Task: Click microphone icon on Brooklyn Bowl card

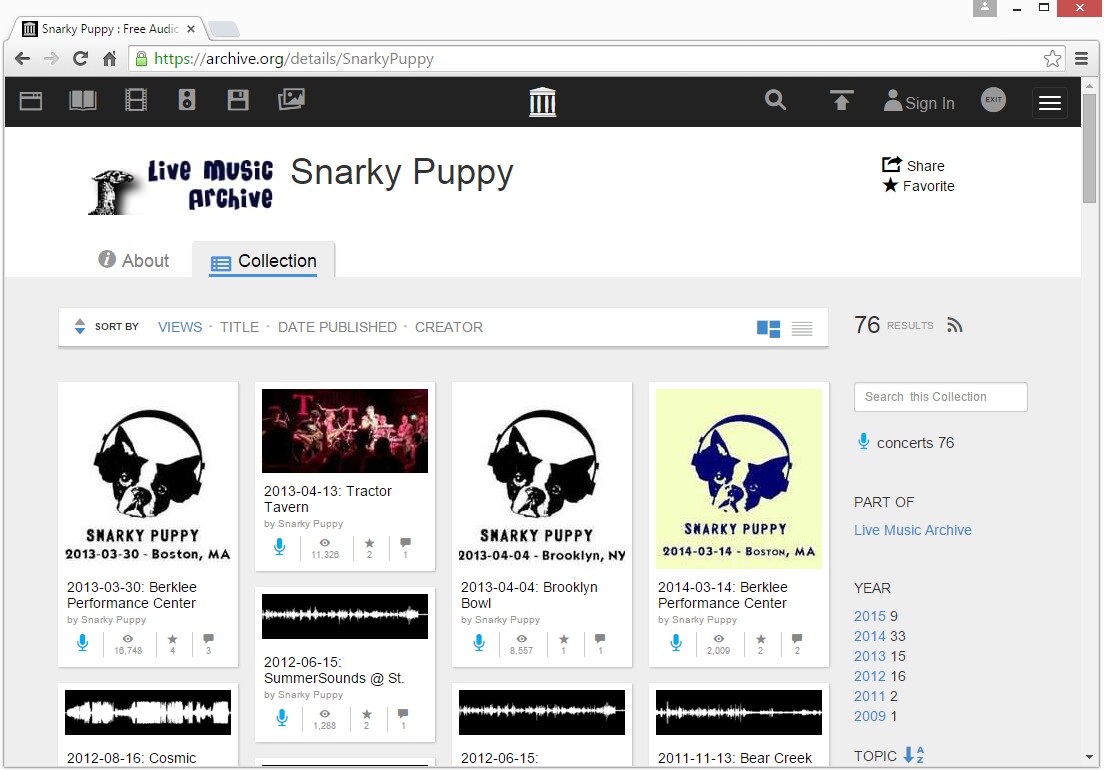Action: coord(479,643)
